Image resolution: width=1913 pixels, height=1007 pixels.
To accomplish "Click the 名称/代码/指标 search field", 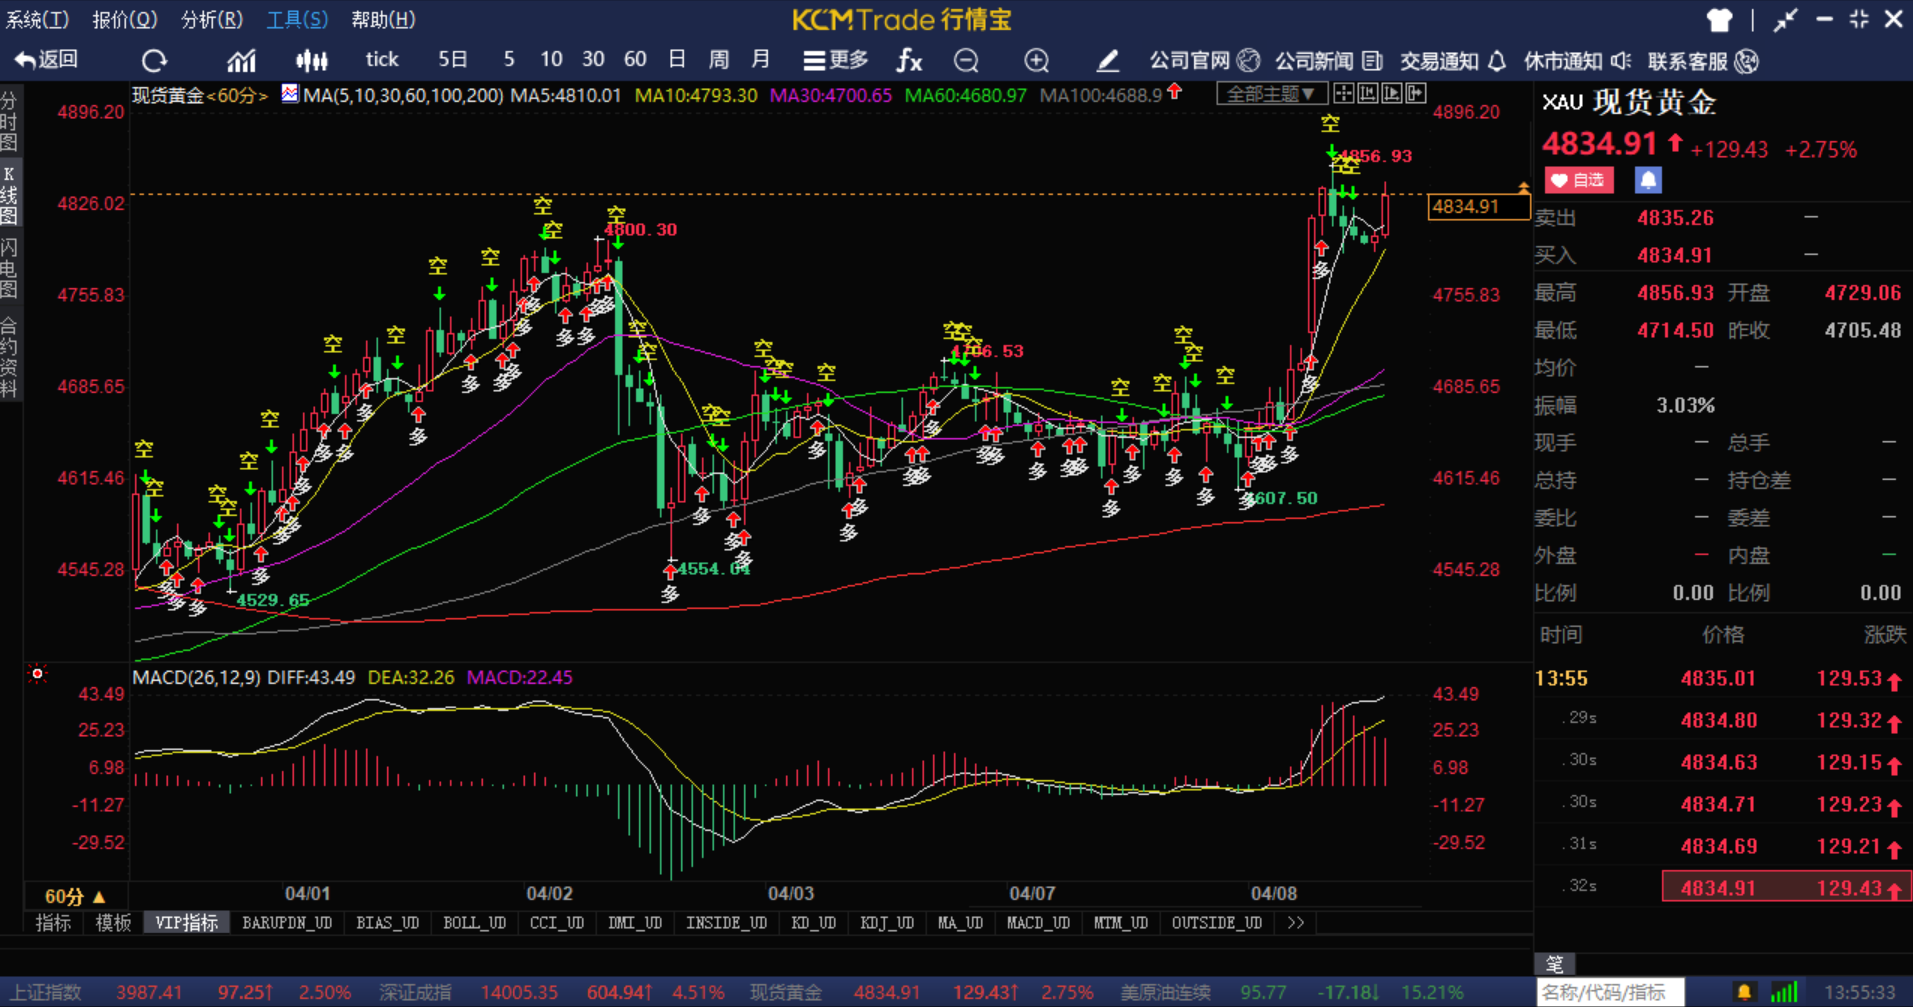I will tap(1610, 992).
